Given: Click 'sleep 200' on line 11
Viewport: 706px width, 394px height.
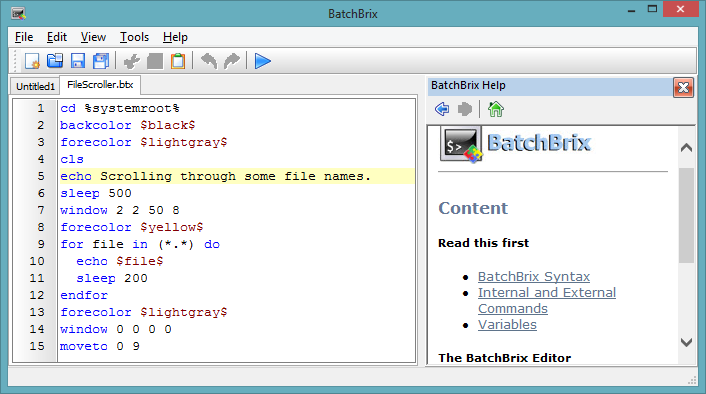Looking at the screenshot, I should coord(112,278).
